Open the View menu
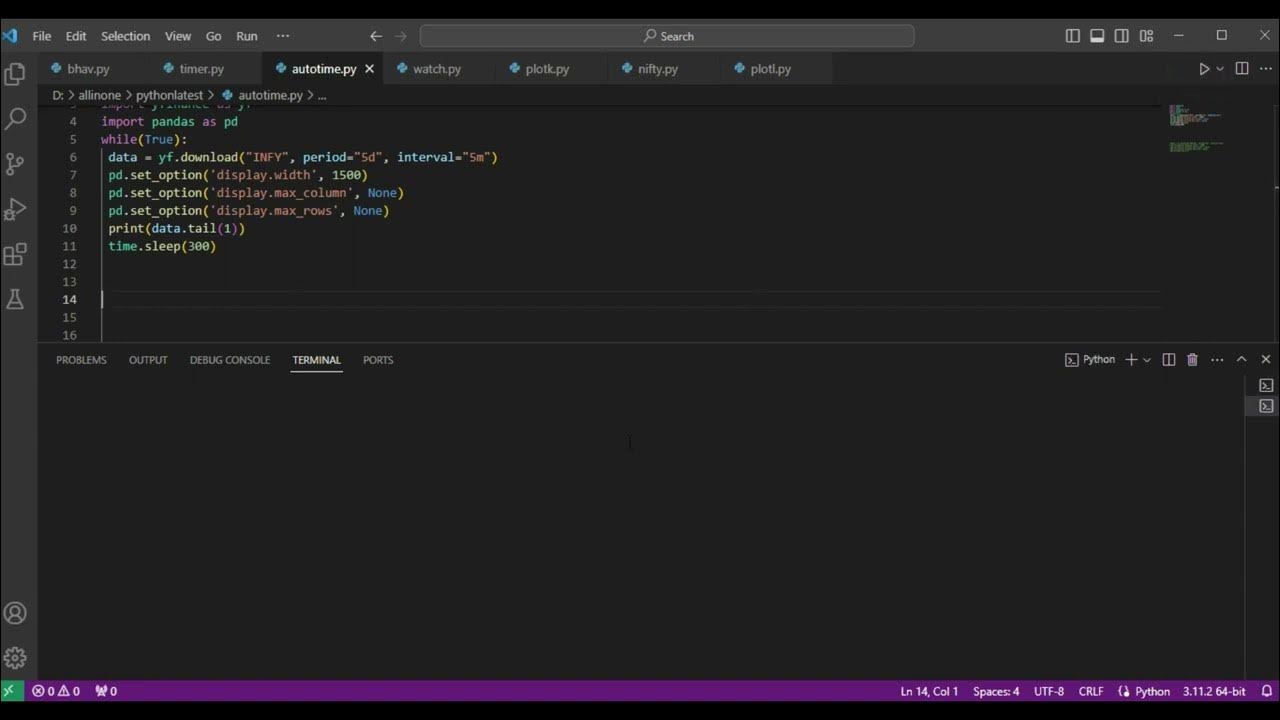 178,36
